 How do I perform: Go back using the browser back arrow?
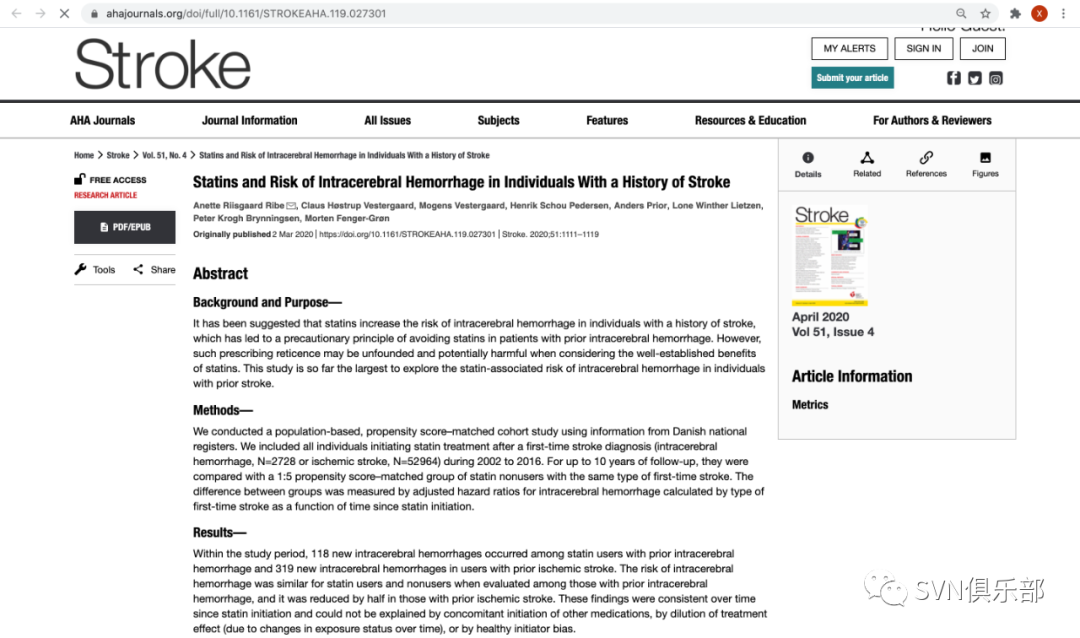pyautogui.click(x=17, y=13)
